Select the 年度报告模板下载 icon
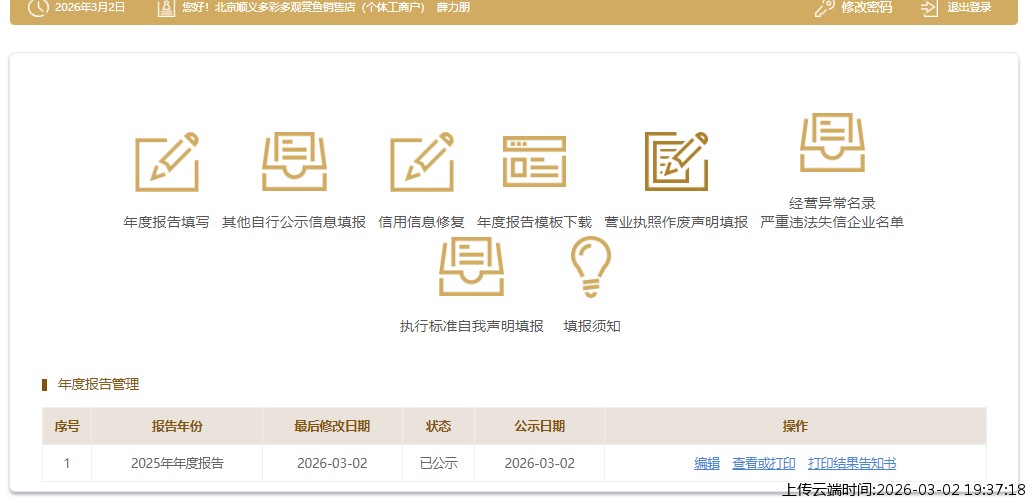This screenshot has height=503, width=1032. (534, 162)
